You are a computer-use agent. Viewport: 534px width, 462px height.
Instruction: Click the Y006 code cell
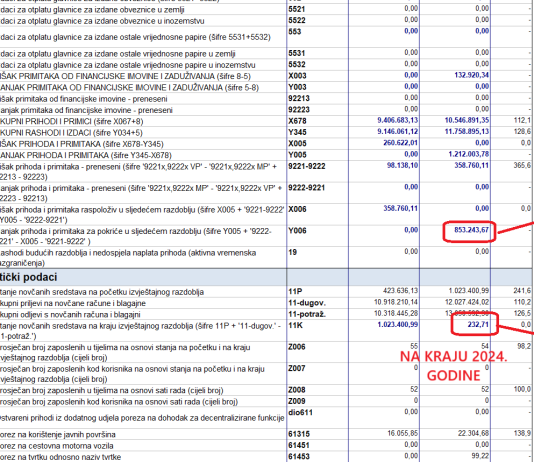(x=297, y=231)
